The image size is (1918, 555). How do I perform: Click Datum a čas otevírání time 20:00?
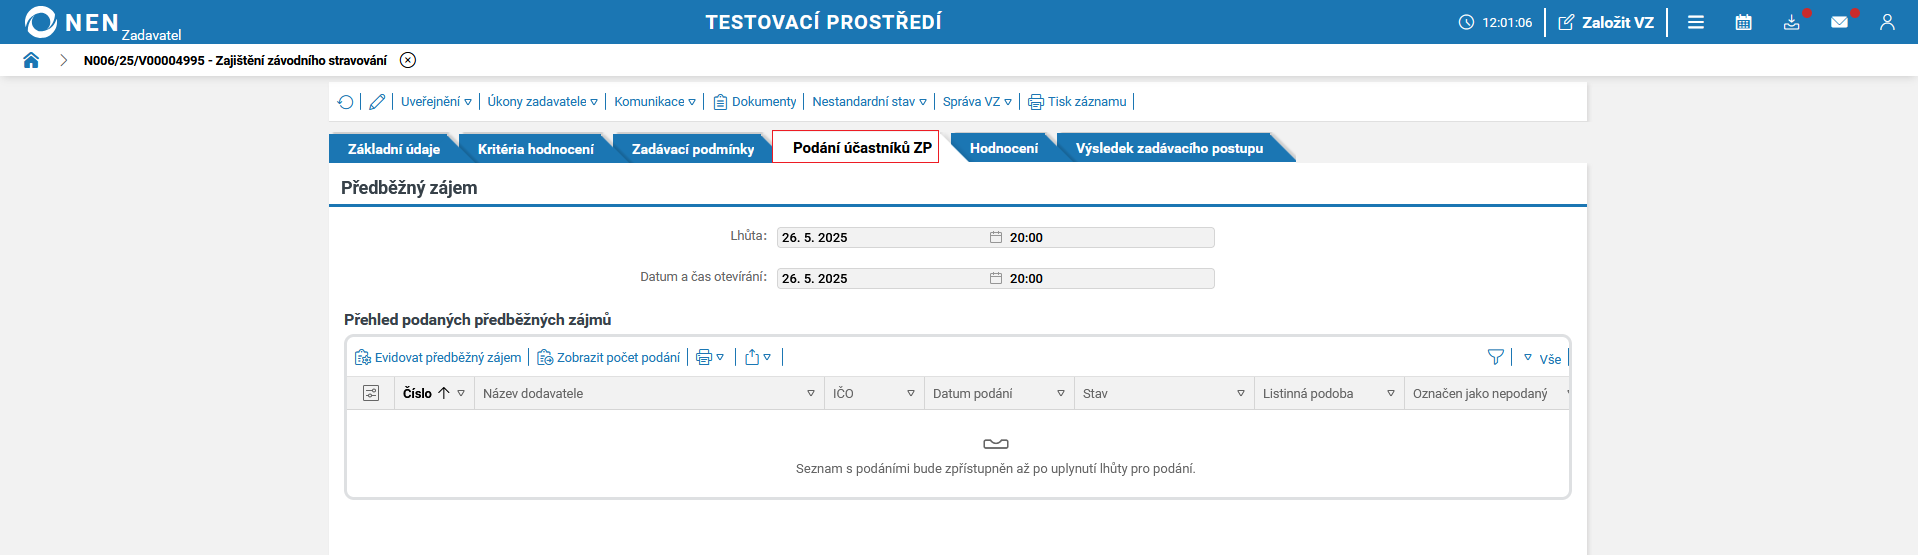(x=1026, y=278)
